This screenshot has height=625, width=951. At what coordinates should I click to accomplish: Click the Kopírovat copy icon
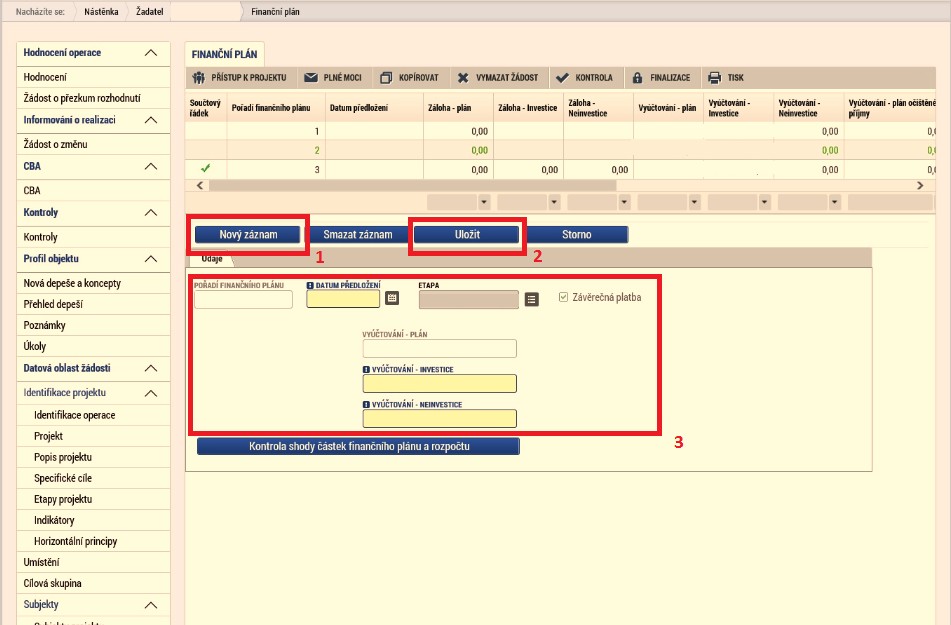(386, 78)
